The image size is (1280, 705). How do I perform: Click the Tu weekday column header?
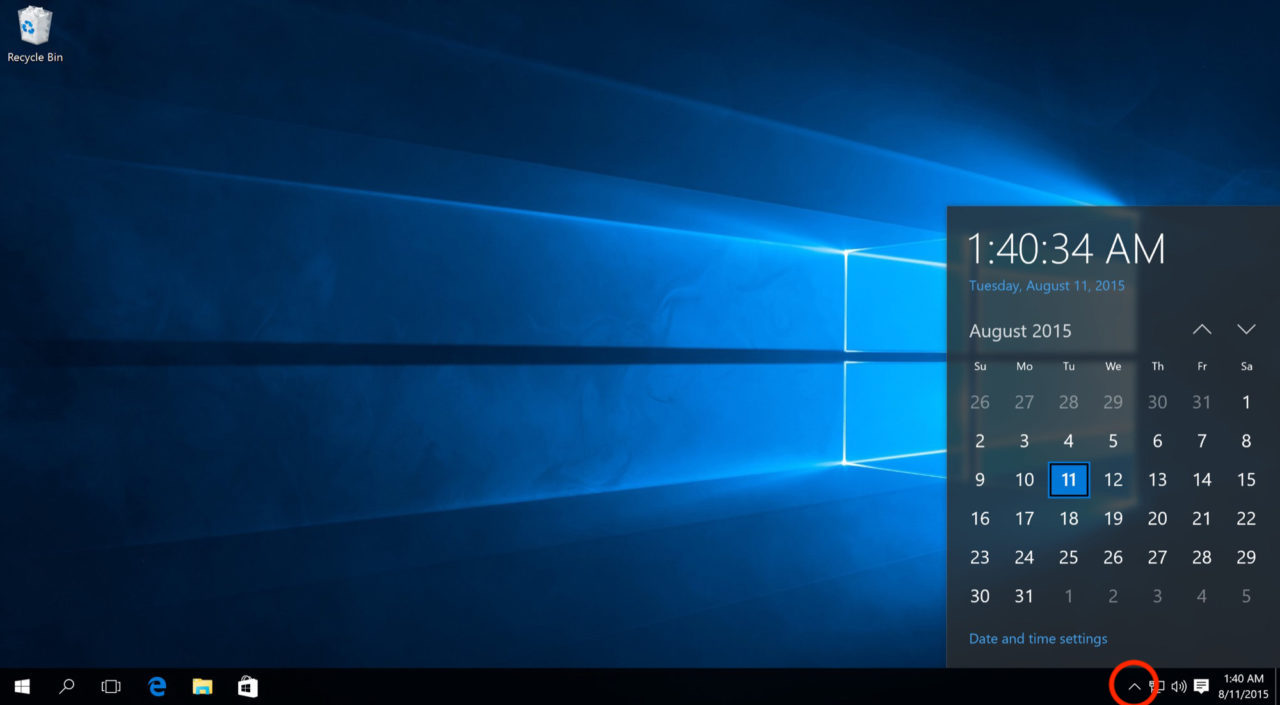click(1069, 367)
